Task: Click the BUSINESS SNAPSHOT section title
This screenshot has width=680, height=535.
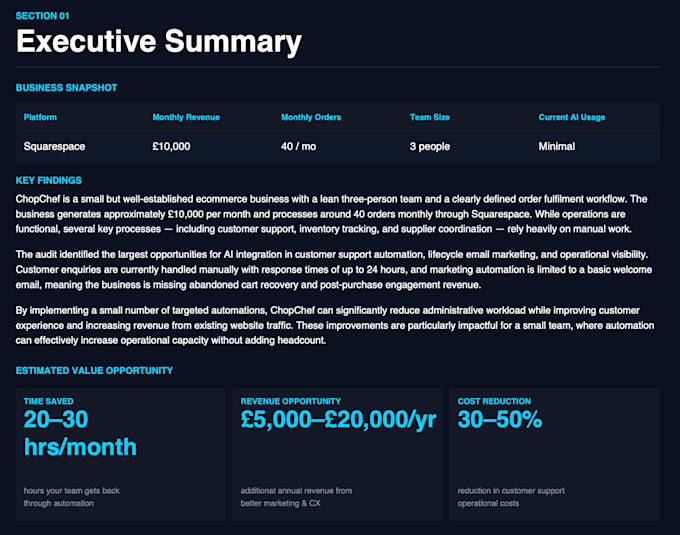Action: (66, 88)
